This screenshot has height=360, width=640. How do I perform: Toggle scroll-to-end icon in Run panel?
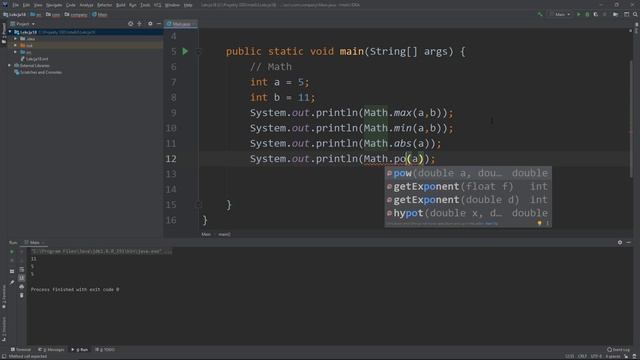[x=22, y=278]
